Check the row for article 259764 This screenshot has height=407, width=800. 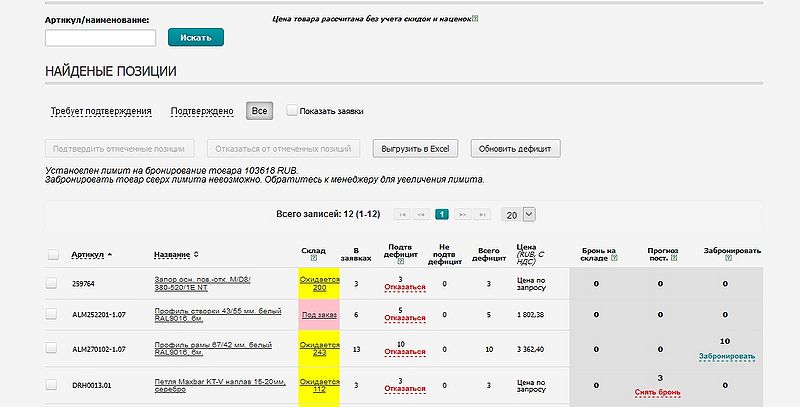[52, 284]
